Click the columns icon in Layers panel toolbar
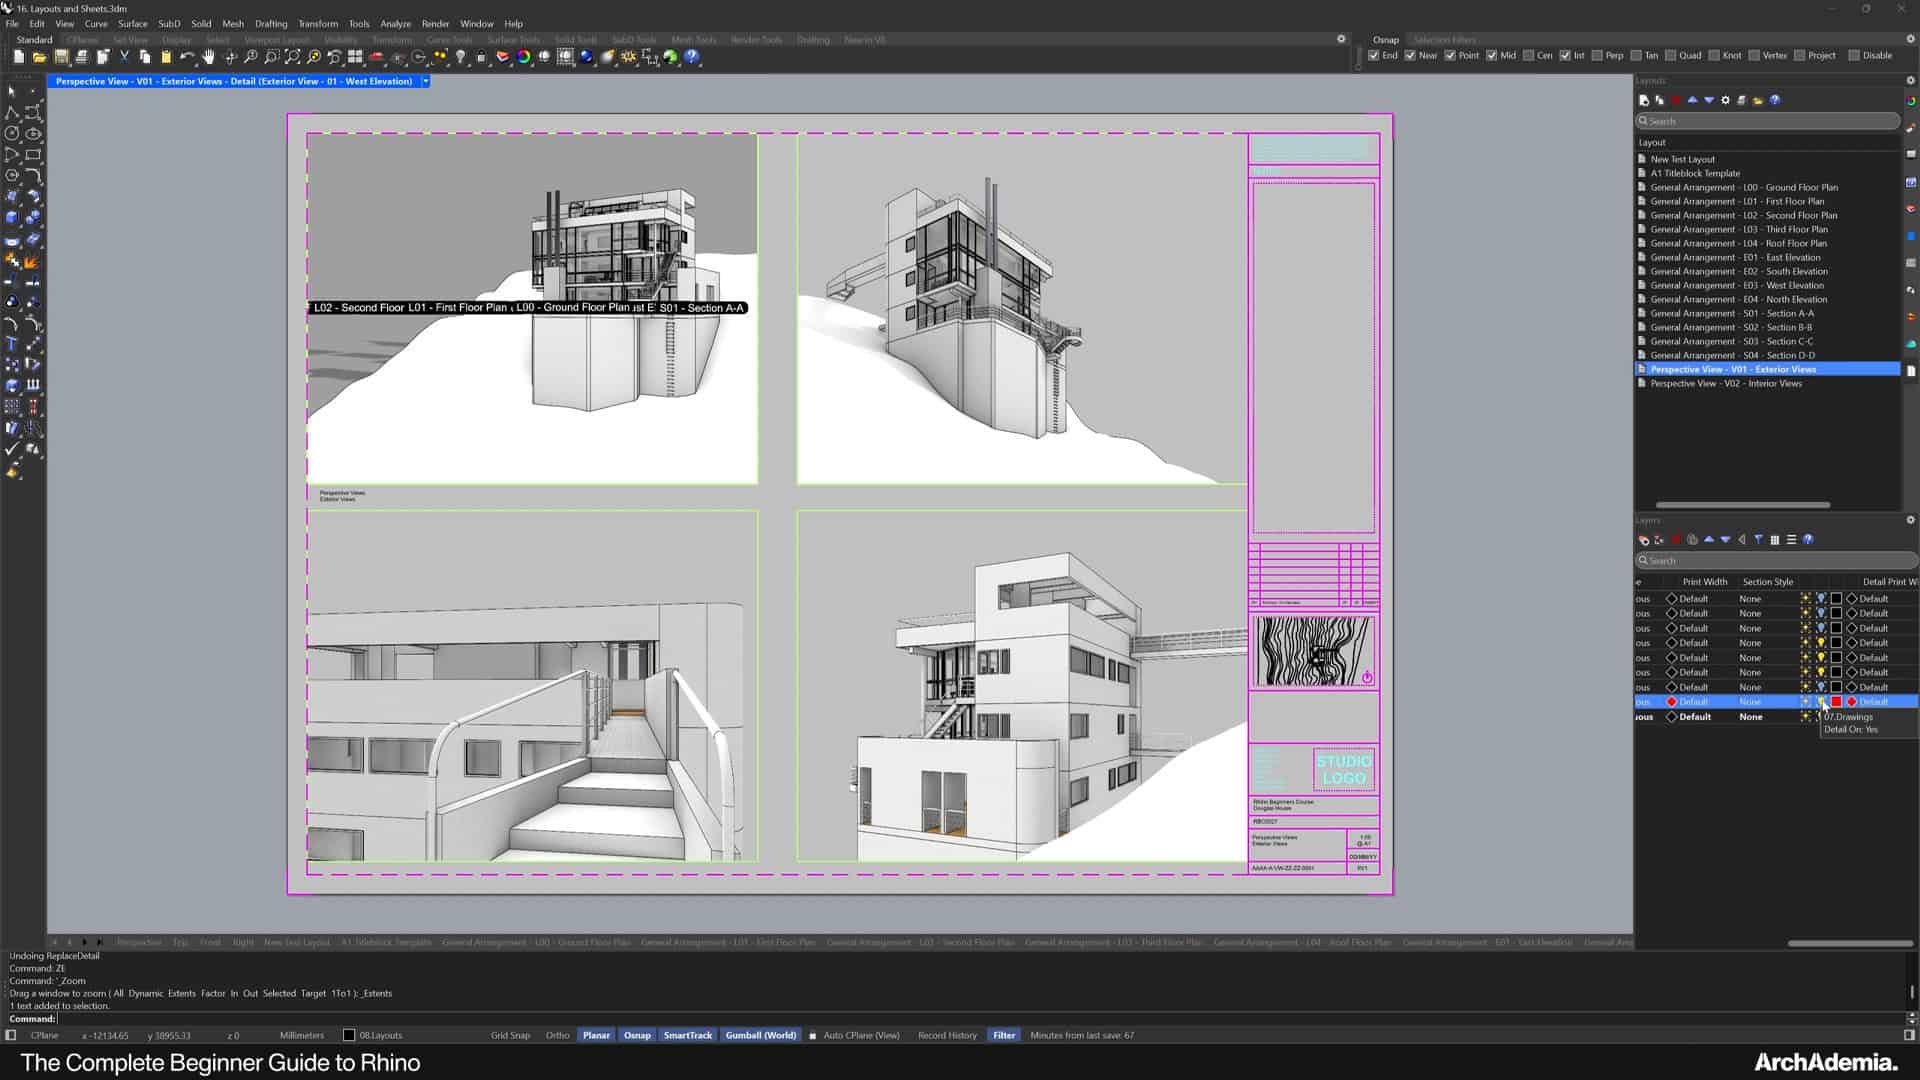Image resolution: width=1920 pixels, height=1080 pixels. pyautogui.click(x=1775, y=539)
